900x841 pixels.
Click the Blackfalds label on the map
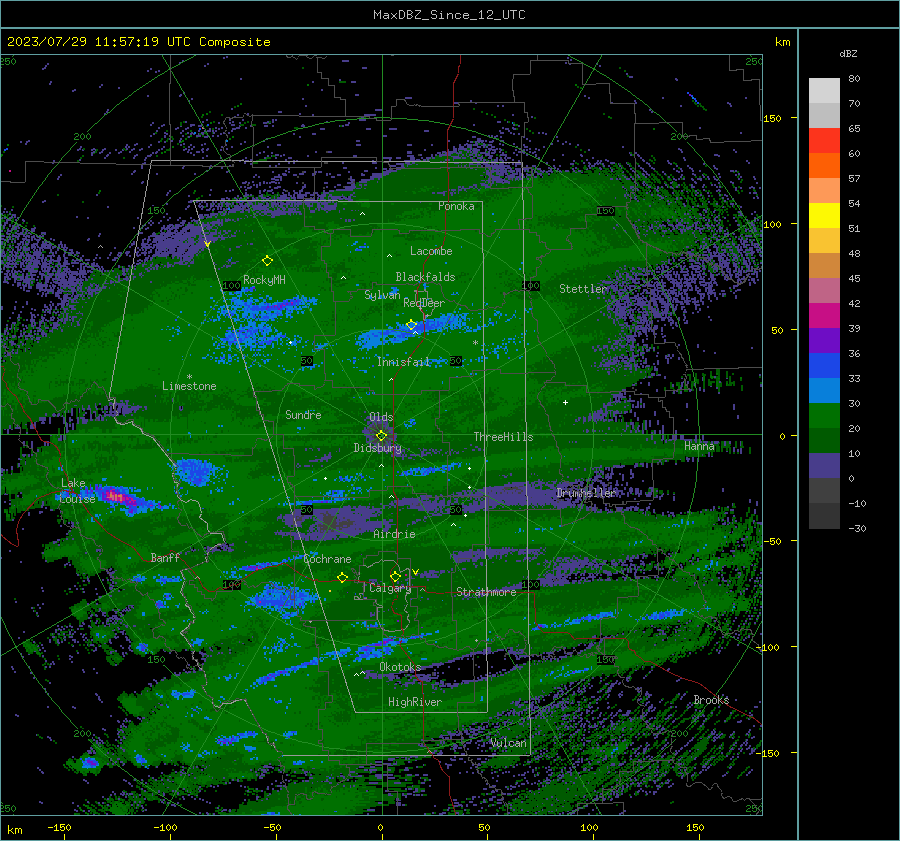click(x=425, y=277)
